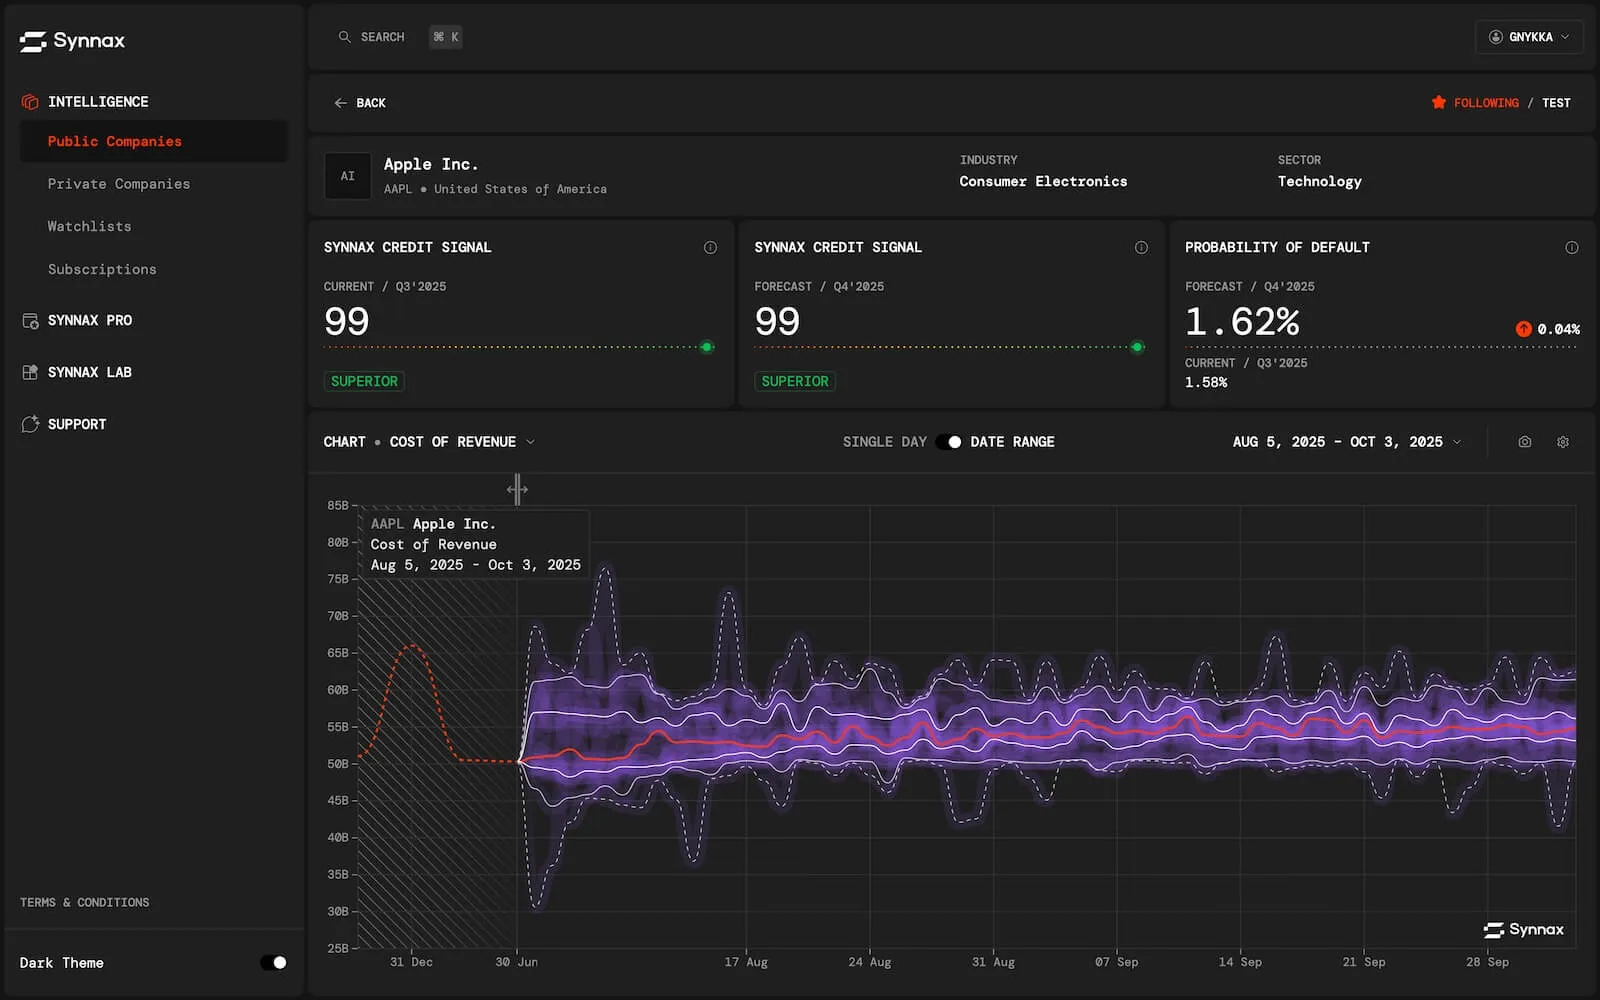Viewport: 1600px width, 1000px height.
Task: Click info icon on Probability of Default card
Action: [1571, 248]
